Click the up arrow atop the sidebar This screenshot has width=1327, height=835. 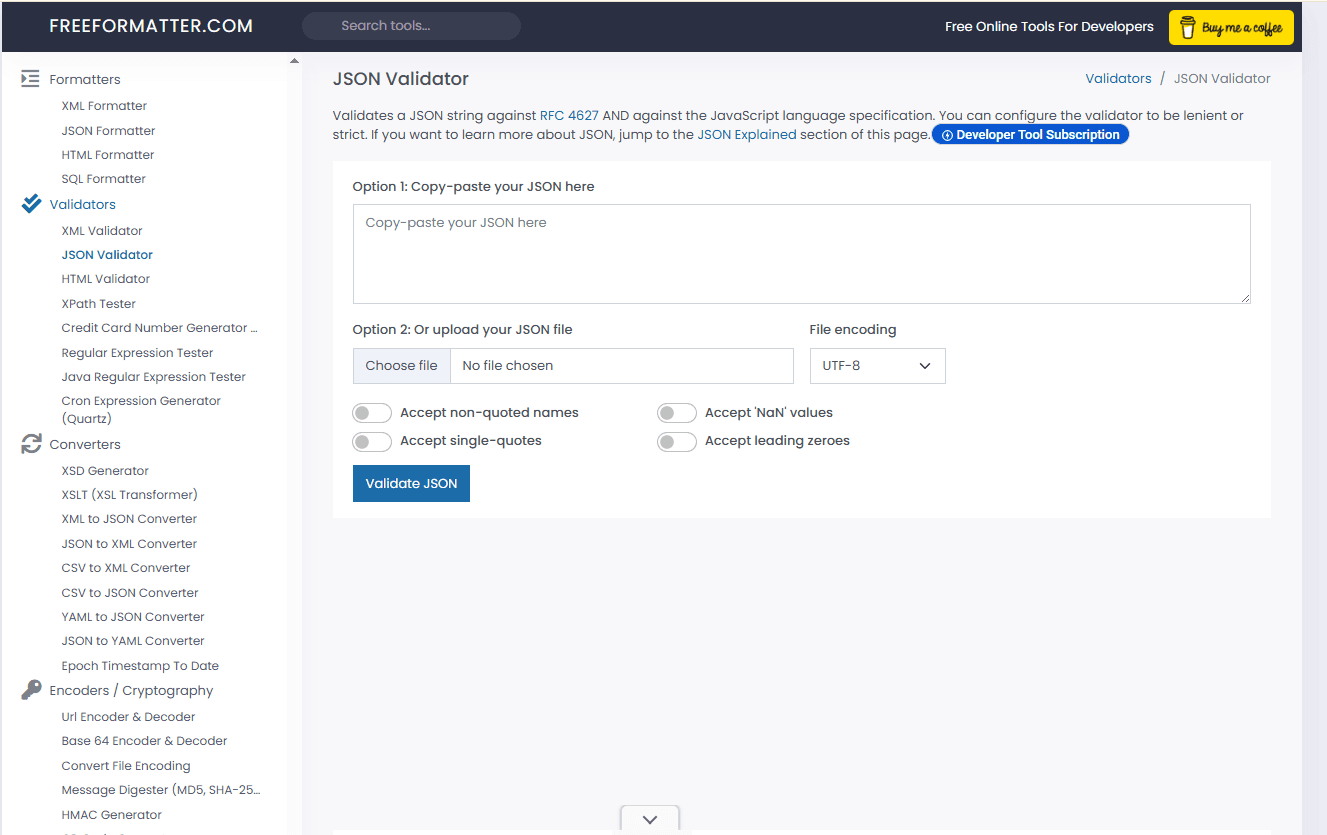point(294,59)
